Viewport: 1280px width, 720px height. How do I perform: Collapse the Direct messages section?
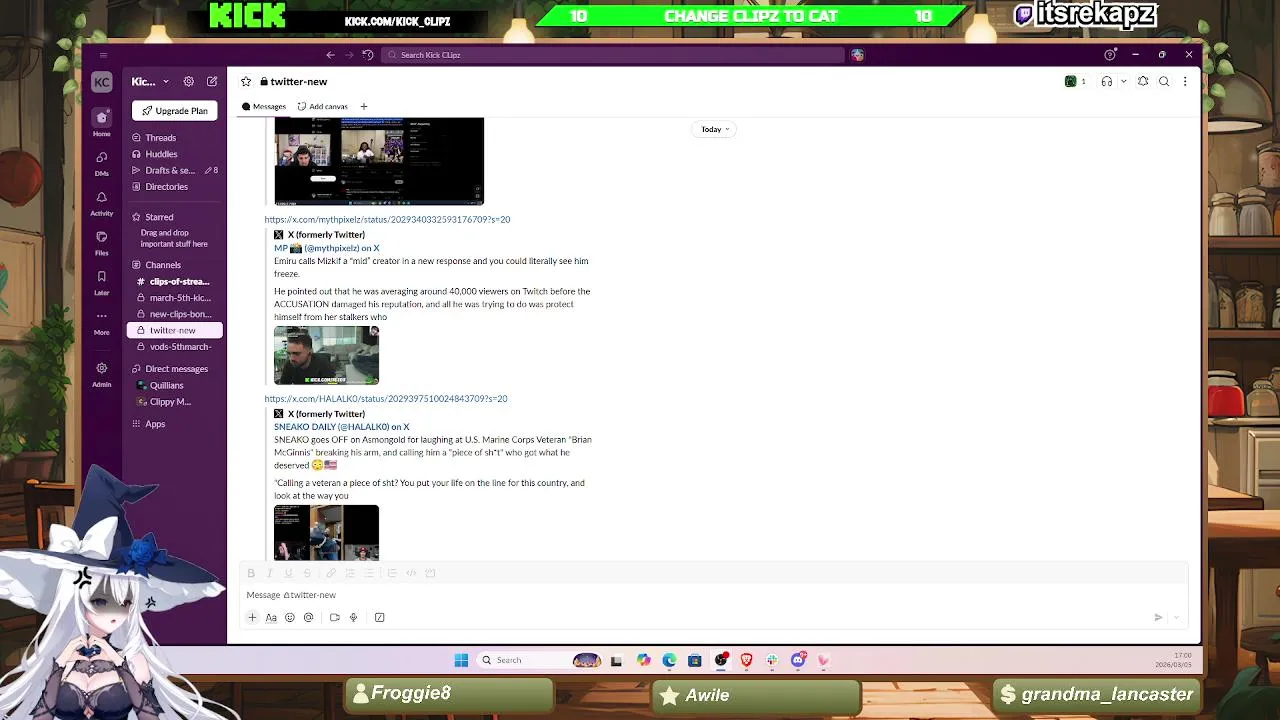coord(136,369)
